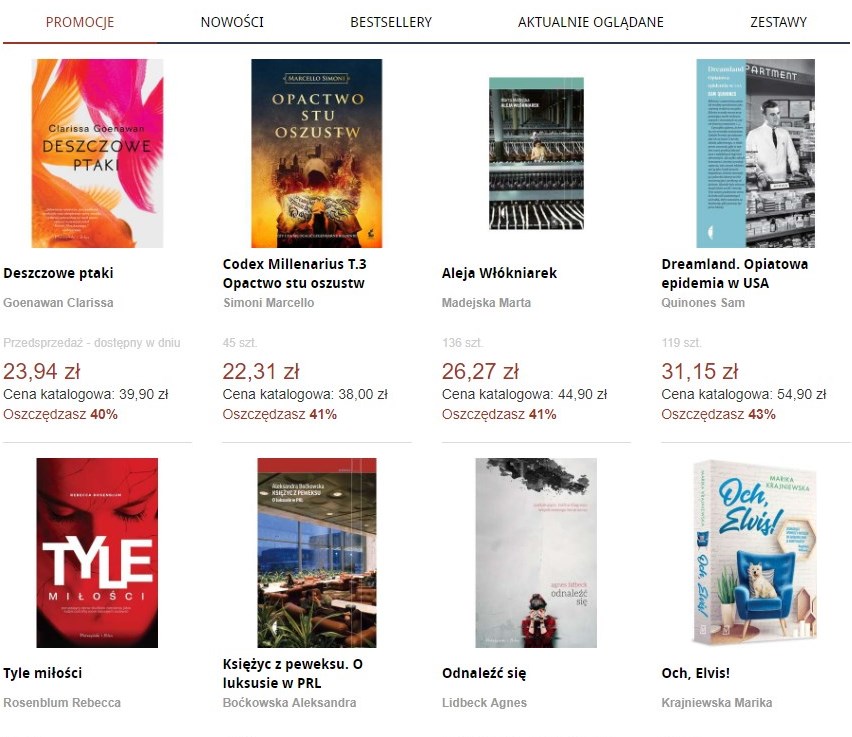Viewport: 852px width, 737px height.
Task: Click the Promocje tab
Action: (x=80, y=22)
